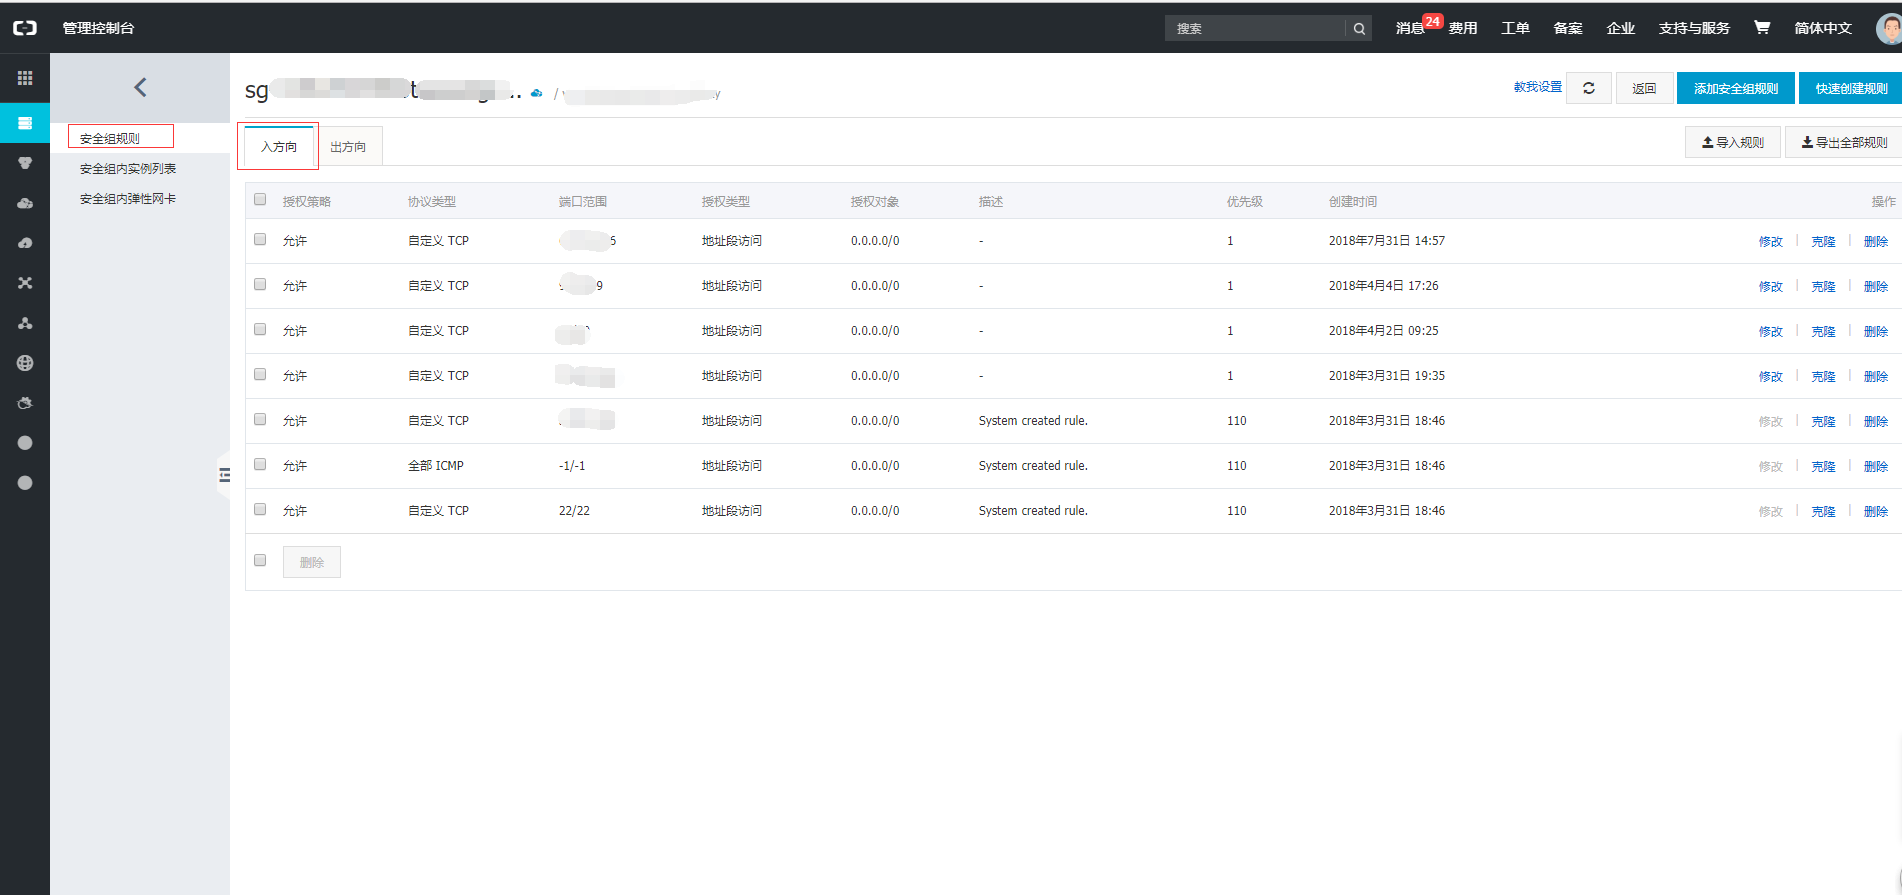Click the 导出全部规则 button

tap(1844, 142)
